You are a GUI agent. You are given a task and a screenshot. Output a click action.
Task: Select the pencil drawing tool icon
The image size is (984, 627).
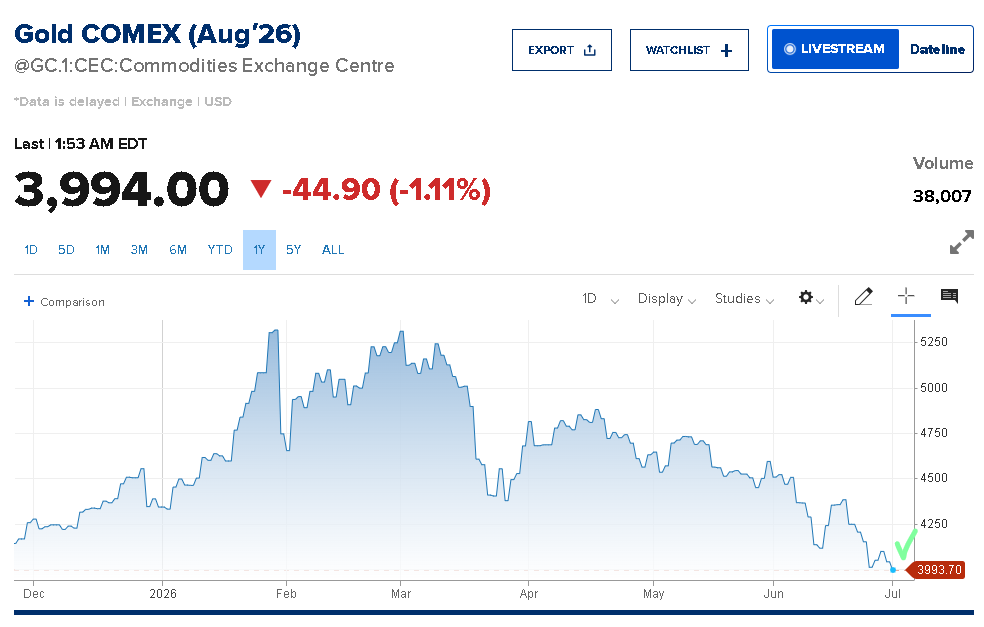pyautogui.click(x=864, y=297)
